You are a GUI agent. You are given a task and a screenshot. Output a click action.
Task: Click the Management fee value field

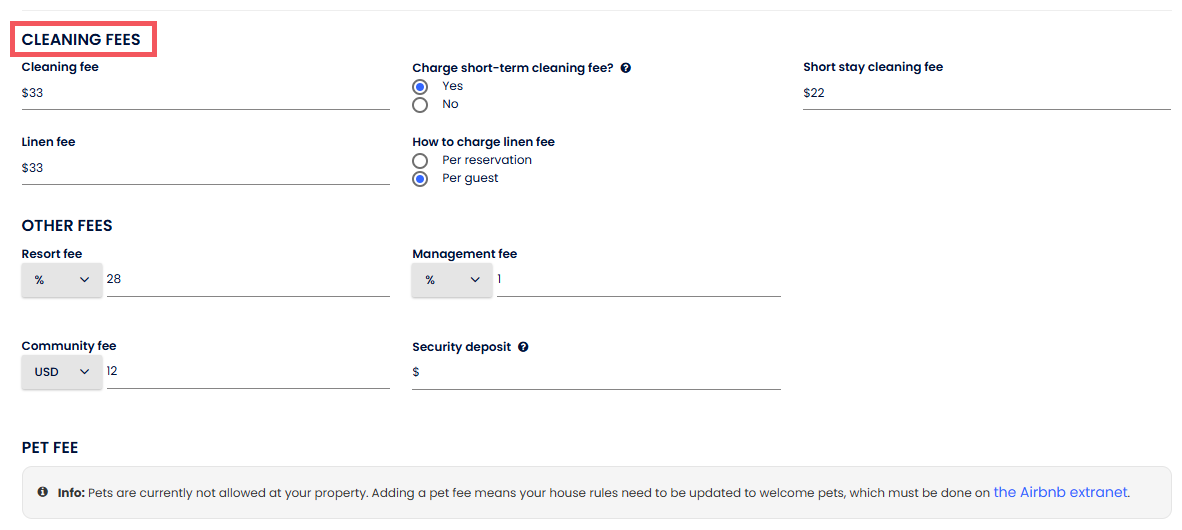(638, 279)
